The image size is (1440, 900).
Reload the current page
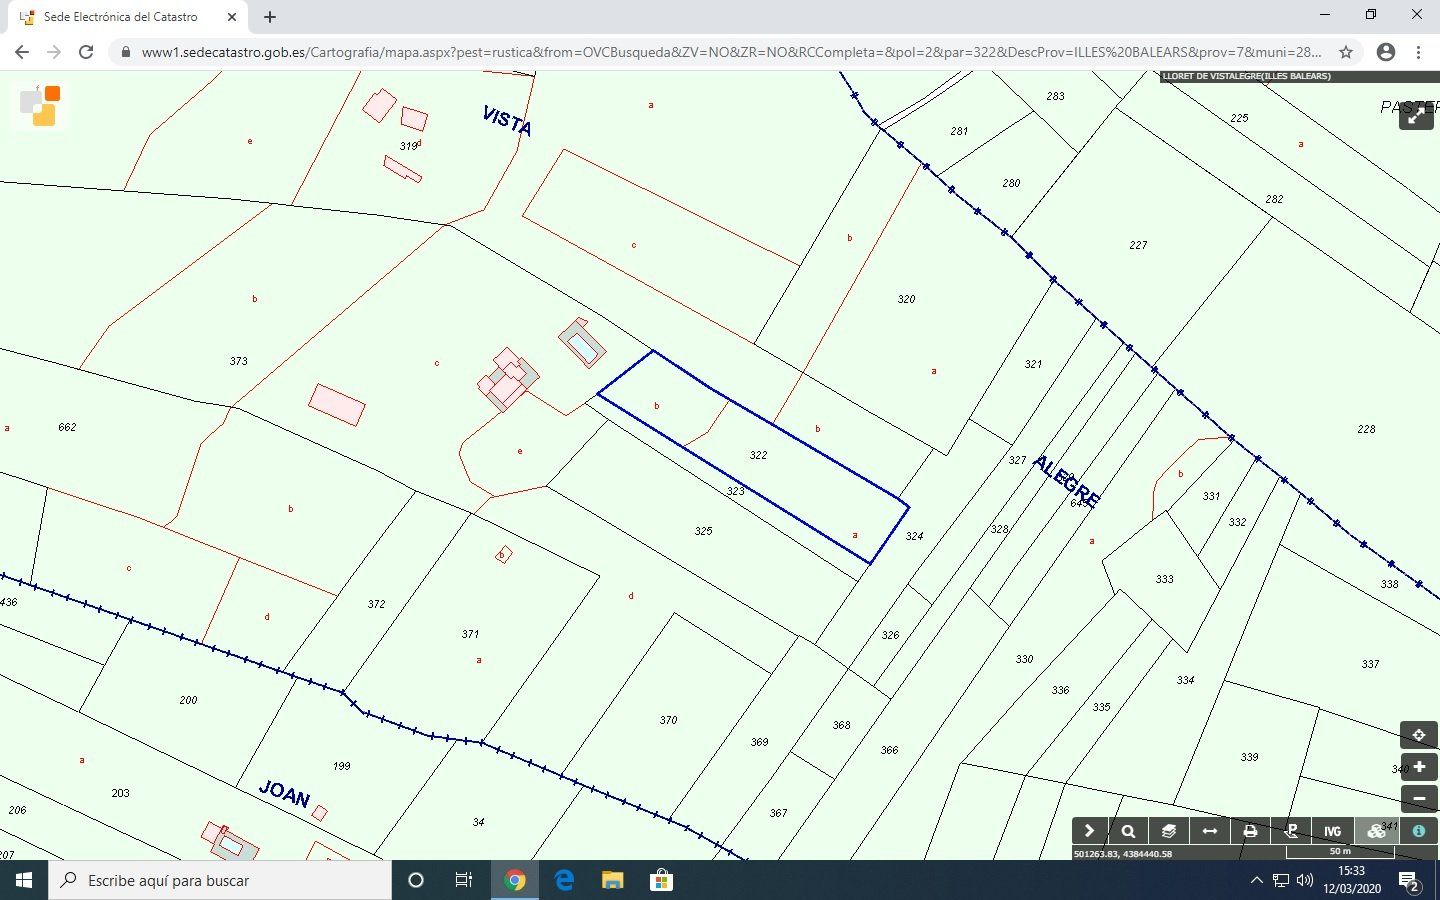(86, 52)
